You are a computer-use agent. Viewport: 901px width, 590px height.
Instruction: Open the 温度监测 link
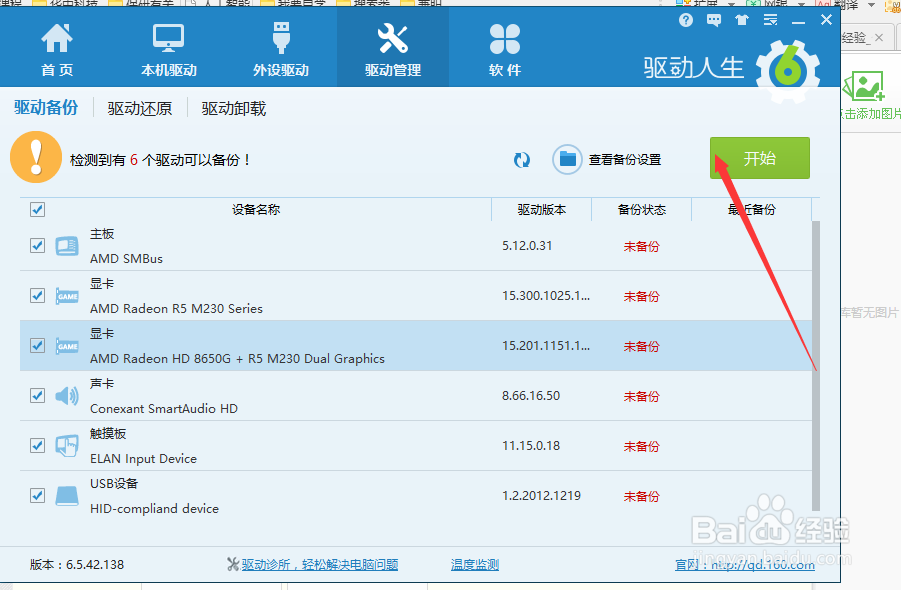[x=475, y=565]
